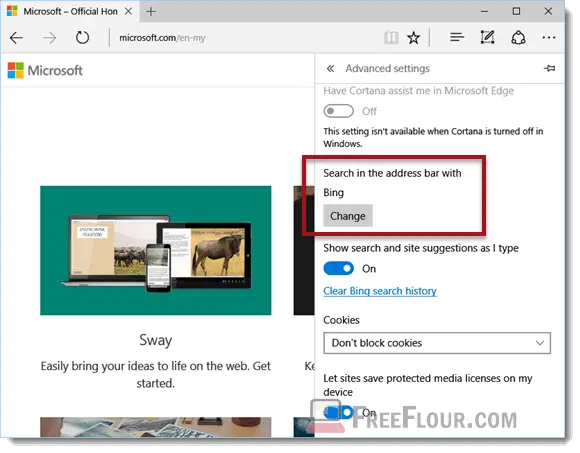Click the forward navigation arrow
The height and width of the screenshot is (453, 580).
pyautogui.click(x=49, y=38)
